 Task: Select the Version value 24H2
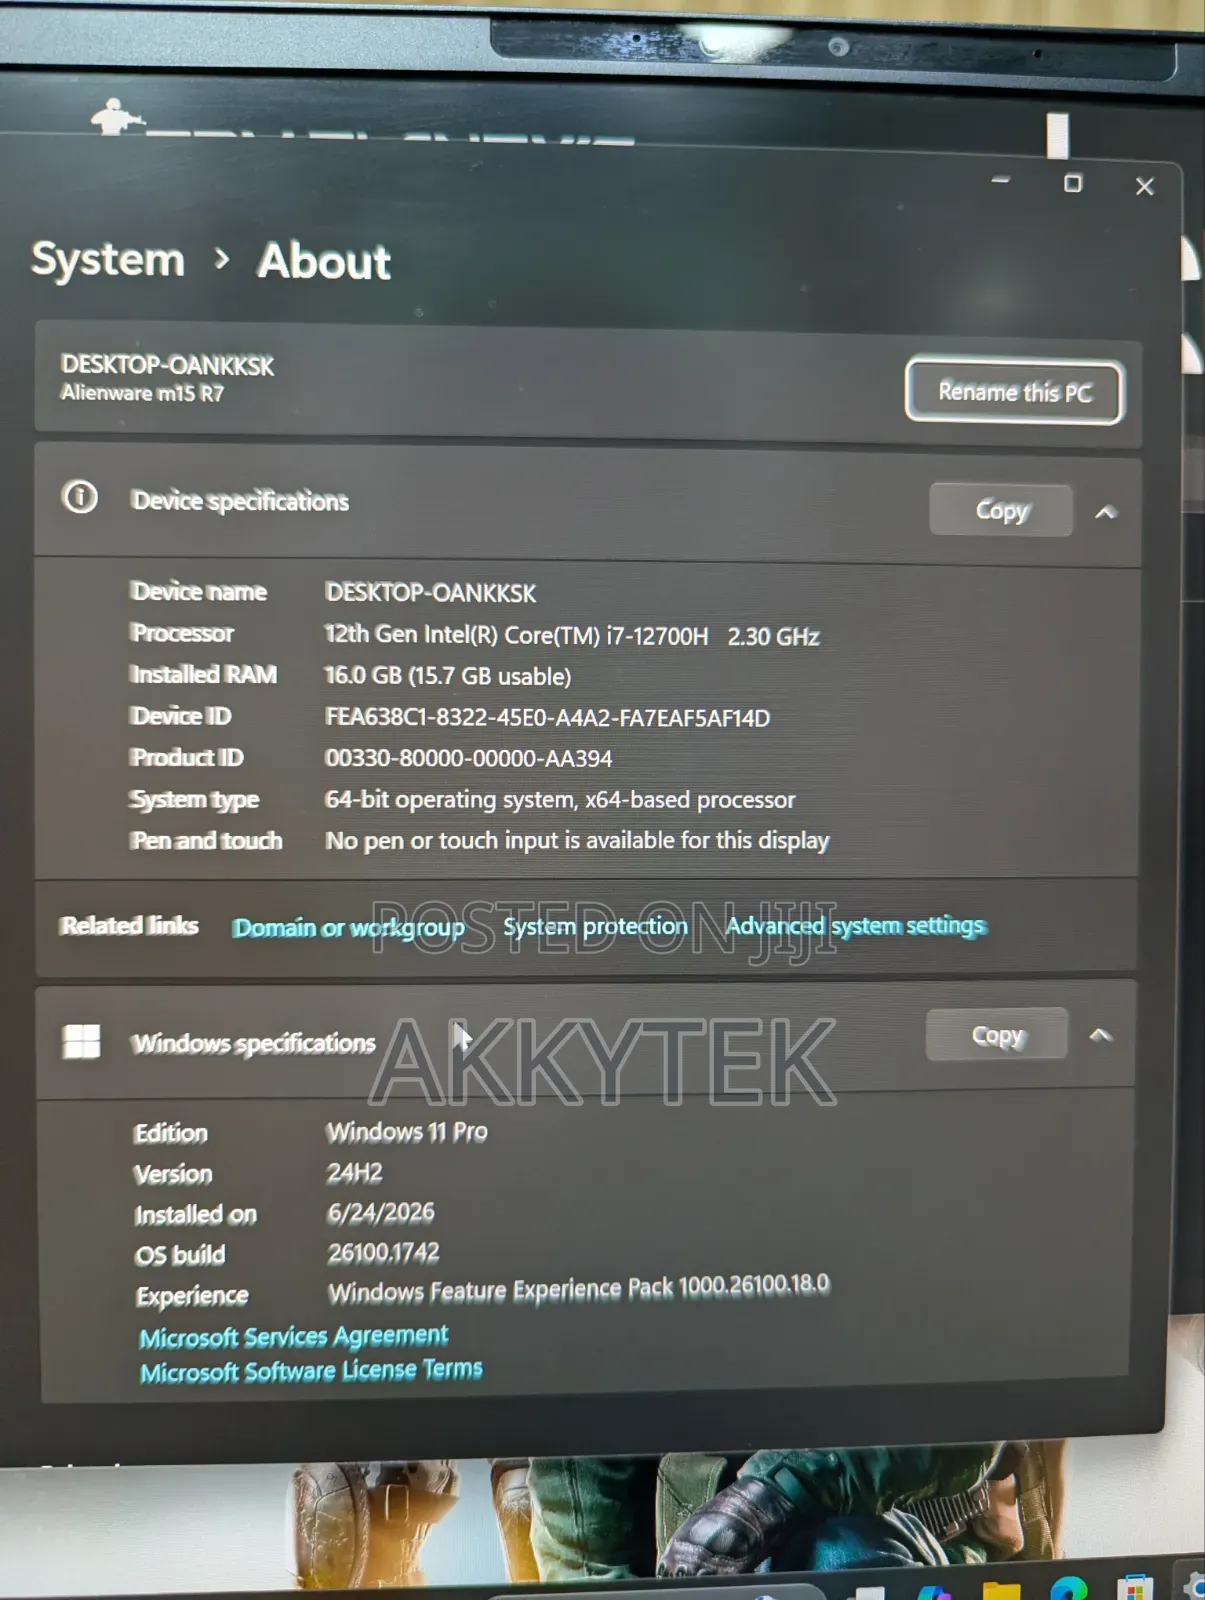[x=354, y=1172]
